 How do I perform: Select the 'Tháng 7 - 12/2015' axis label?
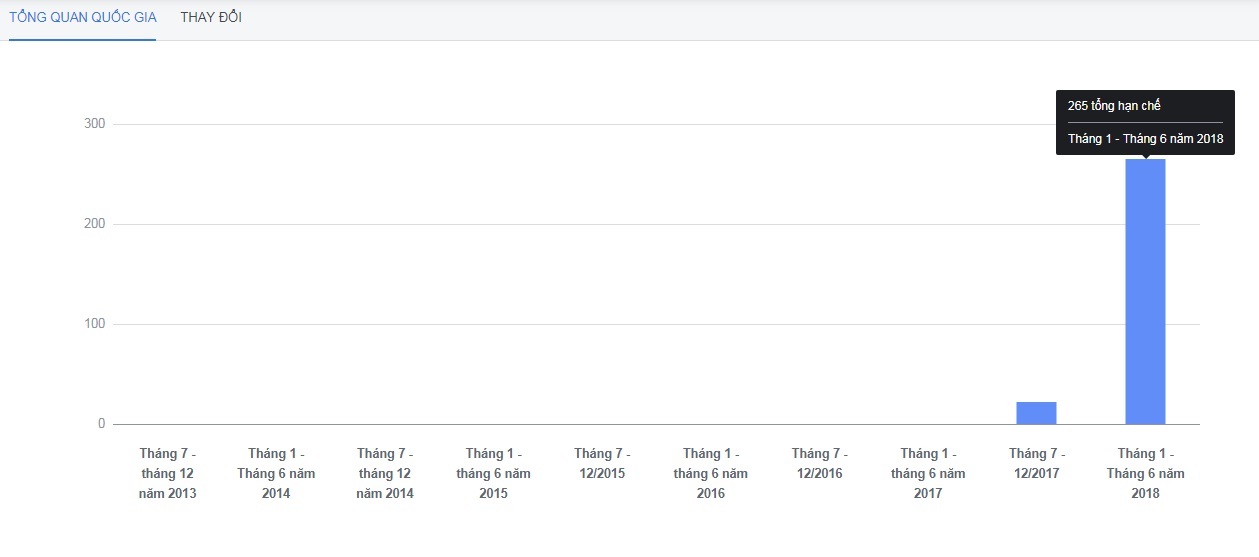click(x=602, y=464)
